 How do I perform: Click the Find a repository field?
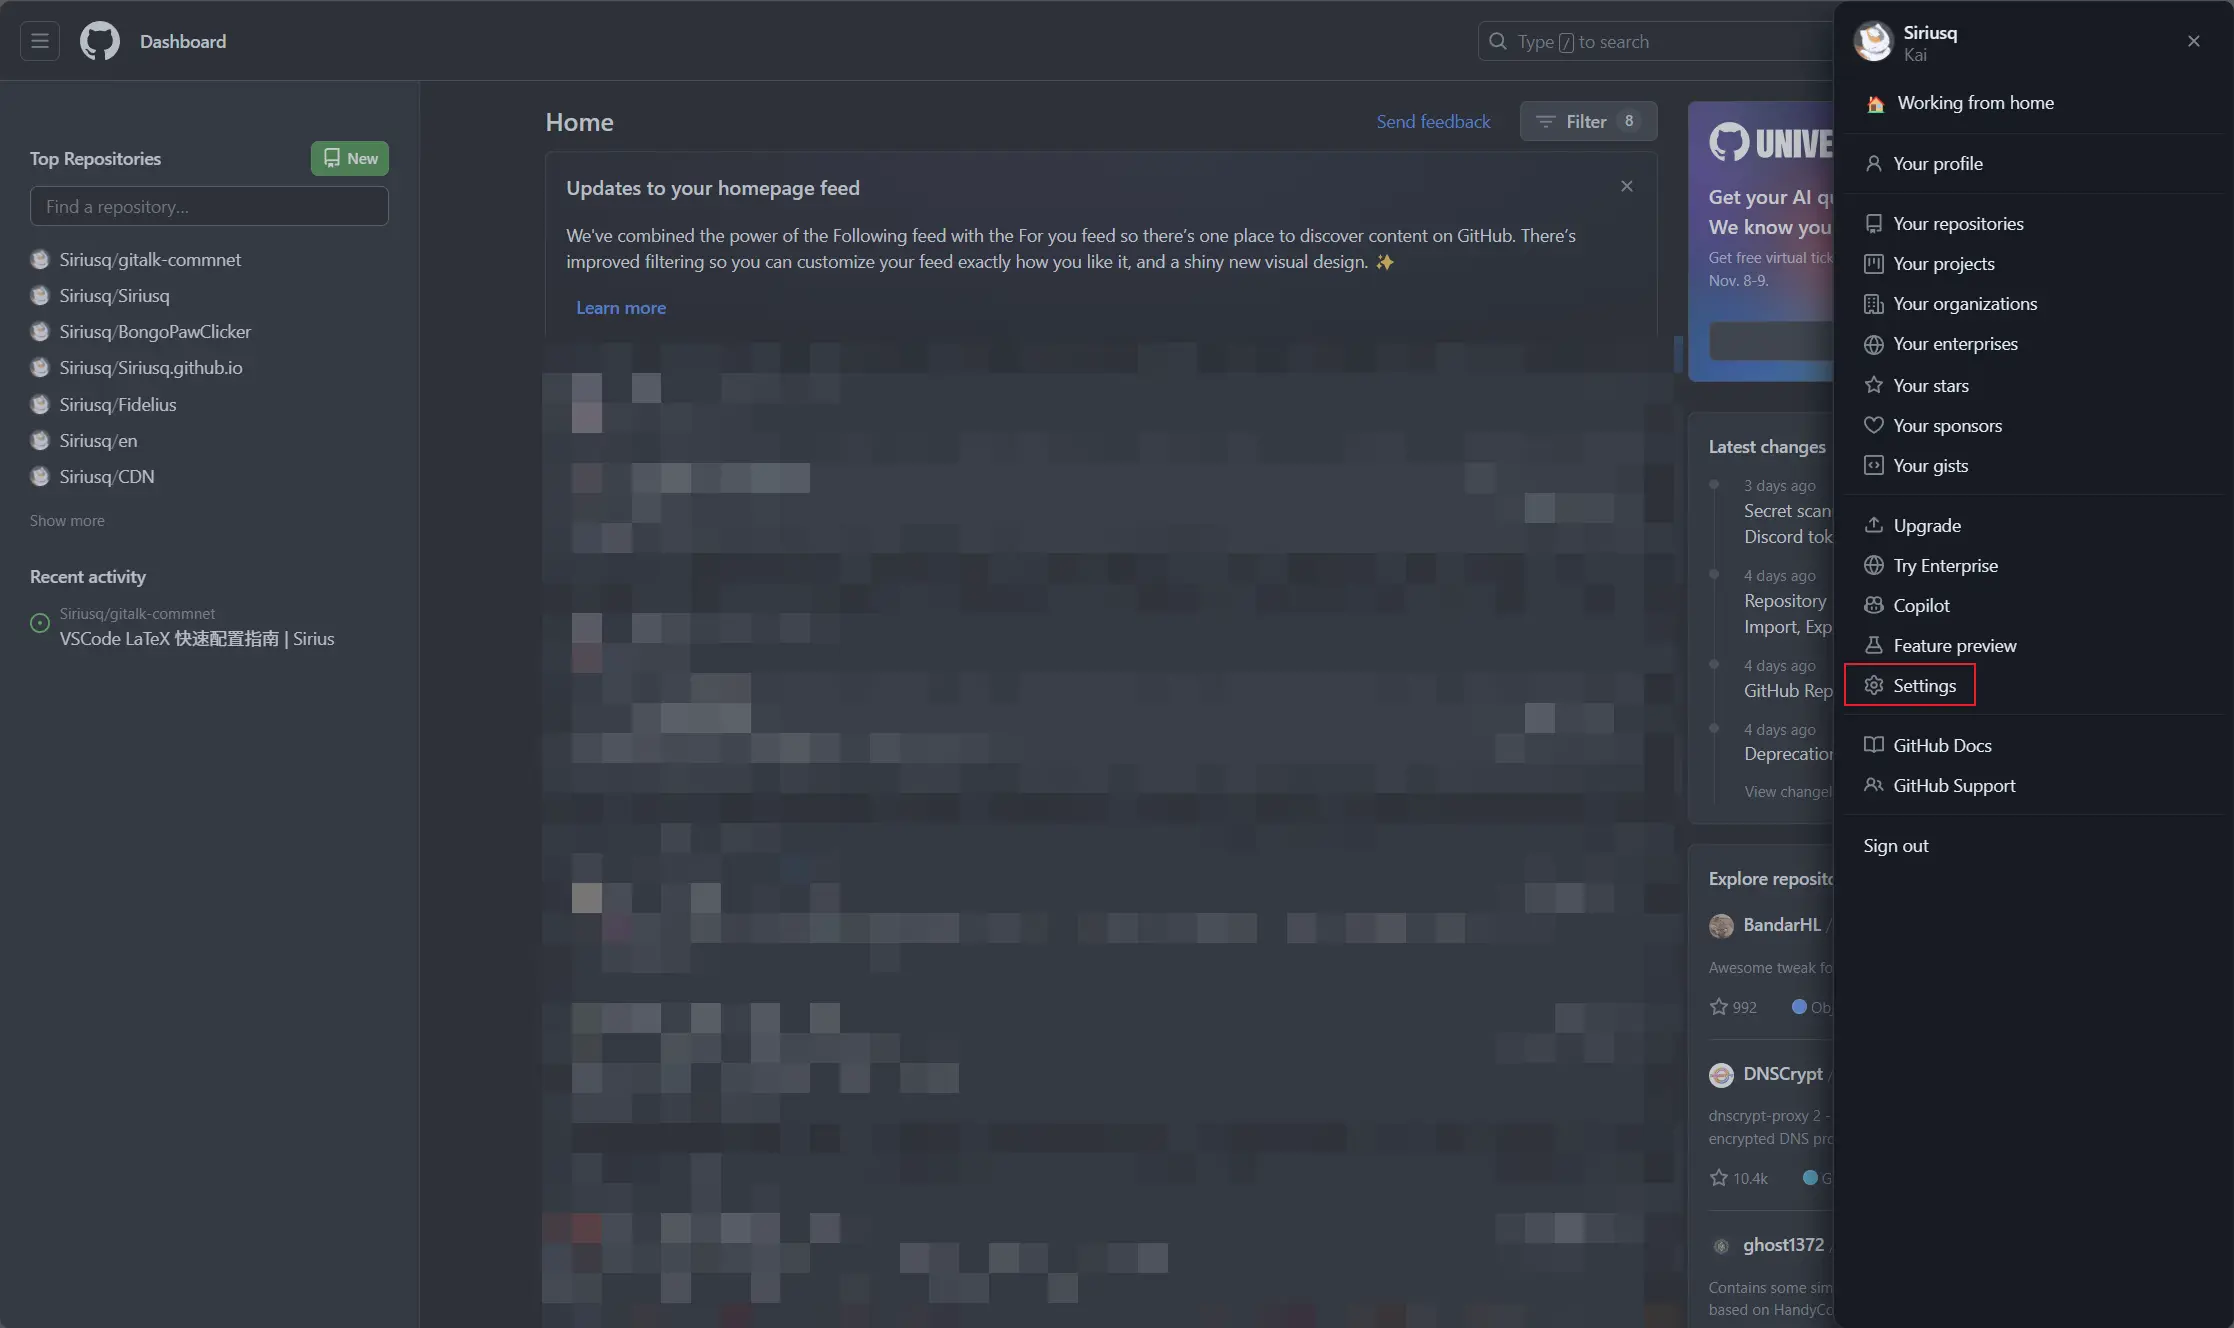(x=209, y=206)
